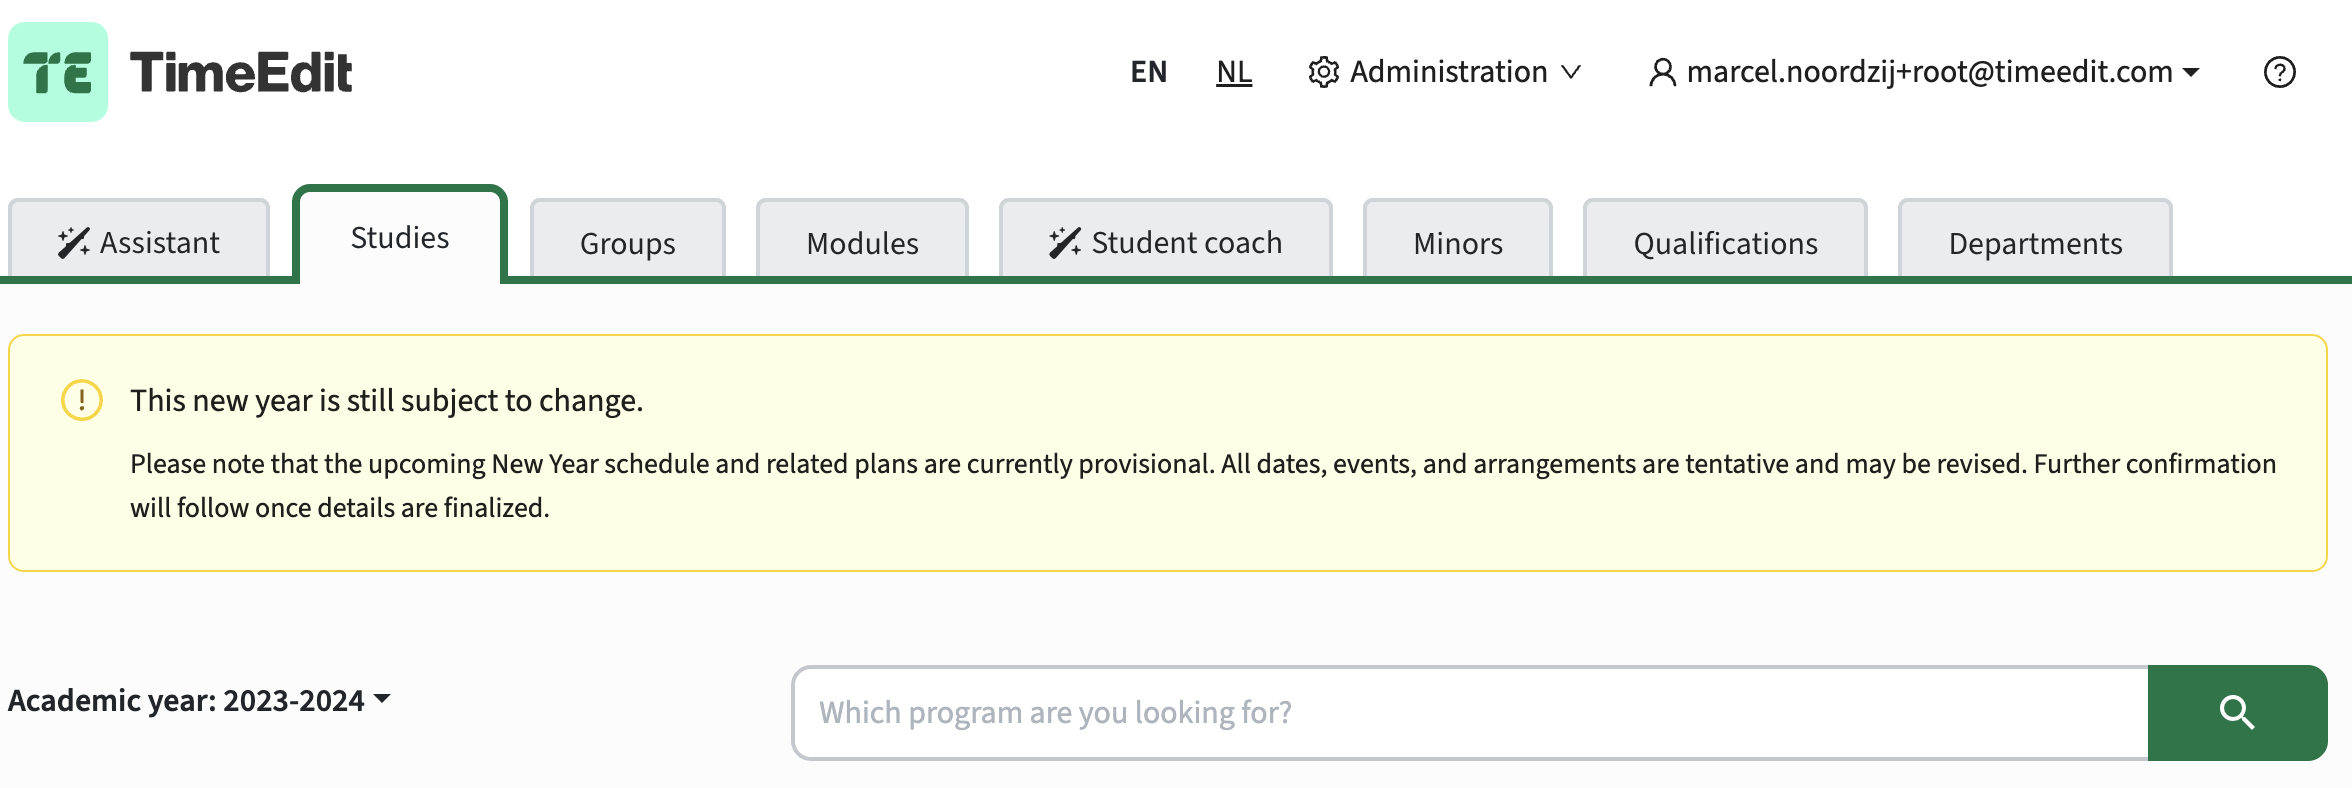Click the yellow warning exclamation icon

(82, 400)
